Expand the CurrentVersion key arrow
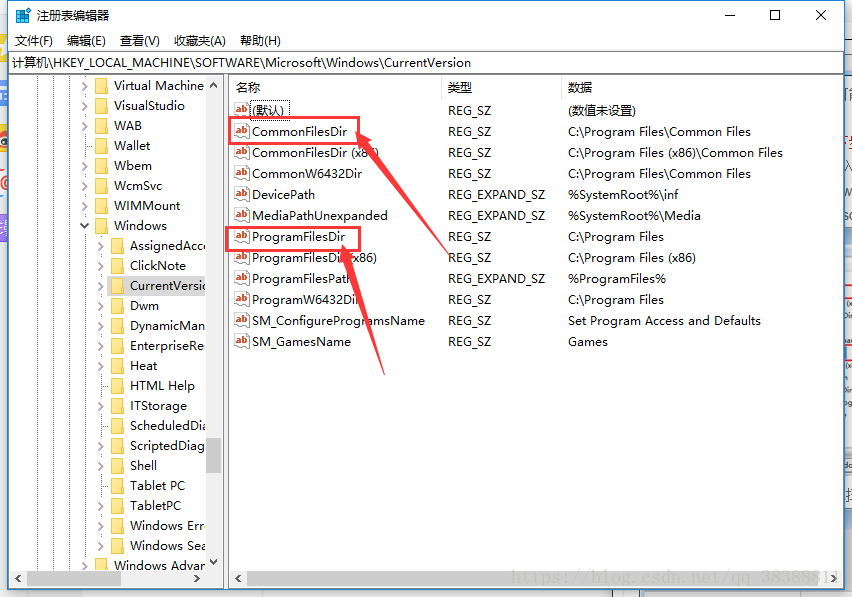The image size is (852, 597). point(101,286)
